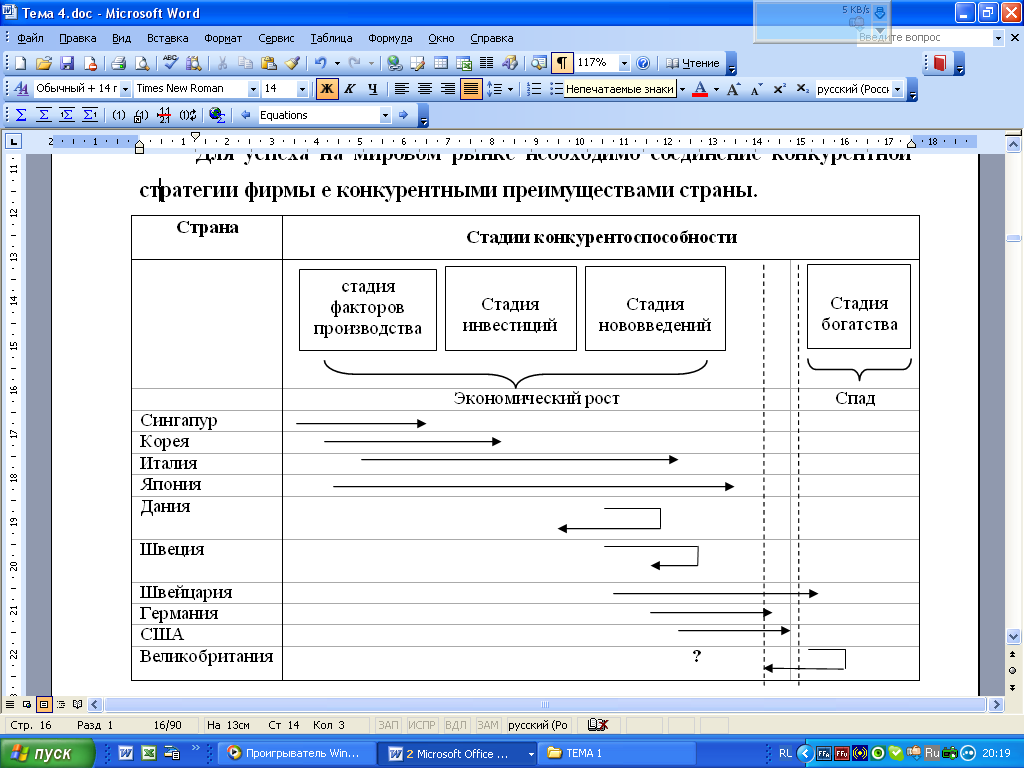
Task: Toggle bold formatting Ж
Action: pos(327,89)
